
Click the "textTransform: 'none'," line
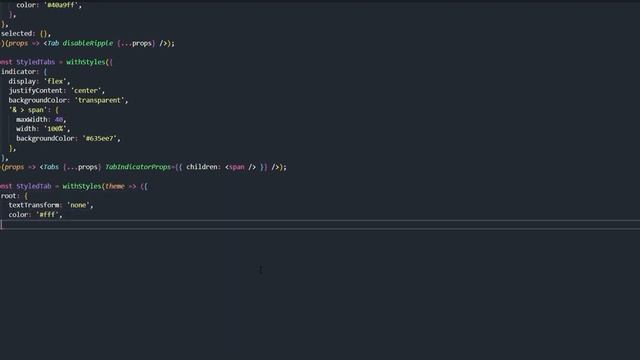tap(51, 205)
